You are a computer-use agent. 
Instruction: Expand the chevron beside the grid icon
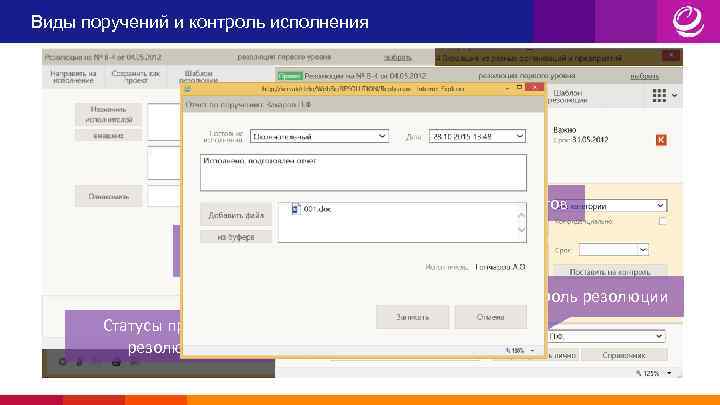[675, 96]
